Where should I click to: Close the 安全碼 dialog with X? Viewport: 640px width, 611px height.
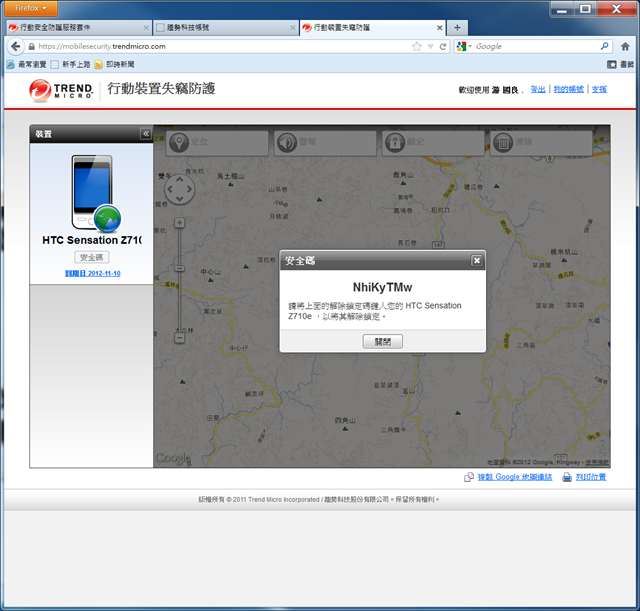[477, 260]
